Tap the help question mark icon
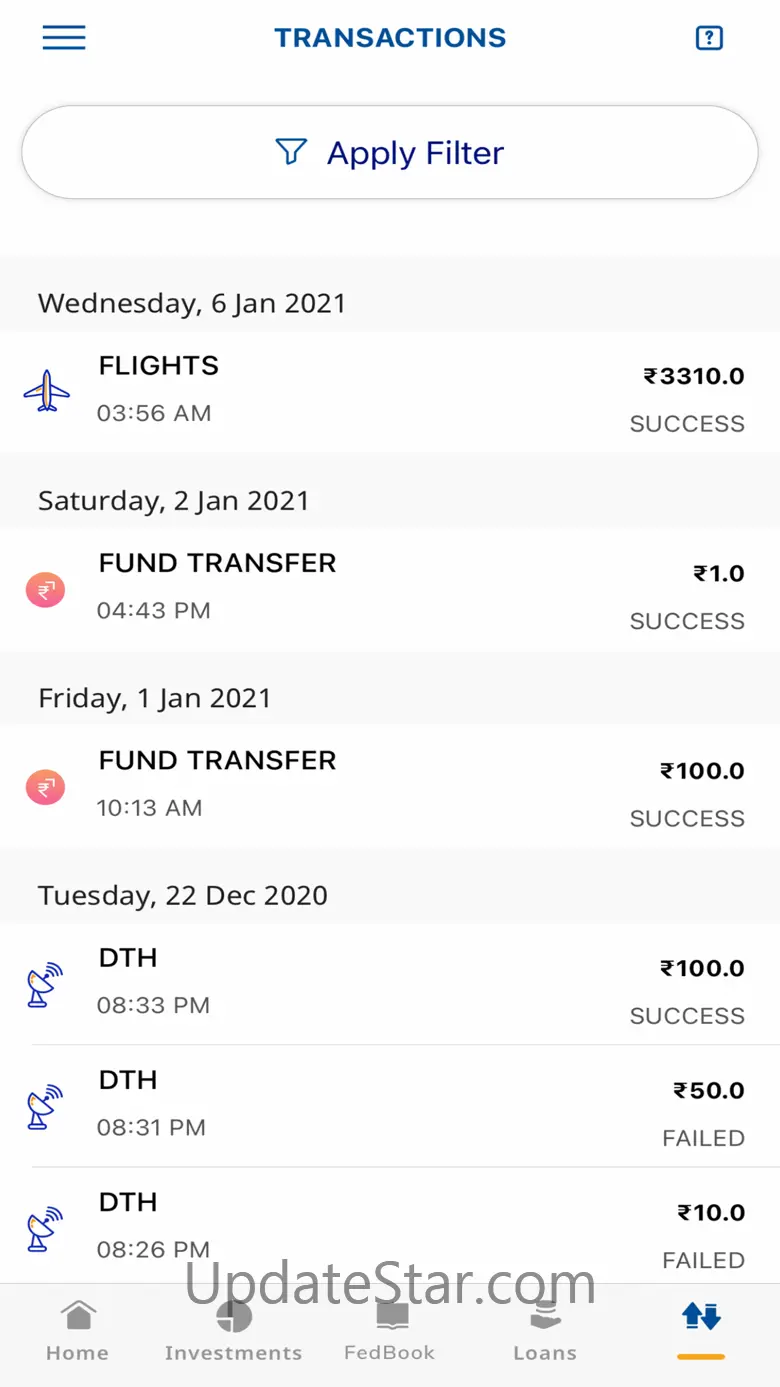 coord(709,38)
